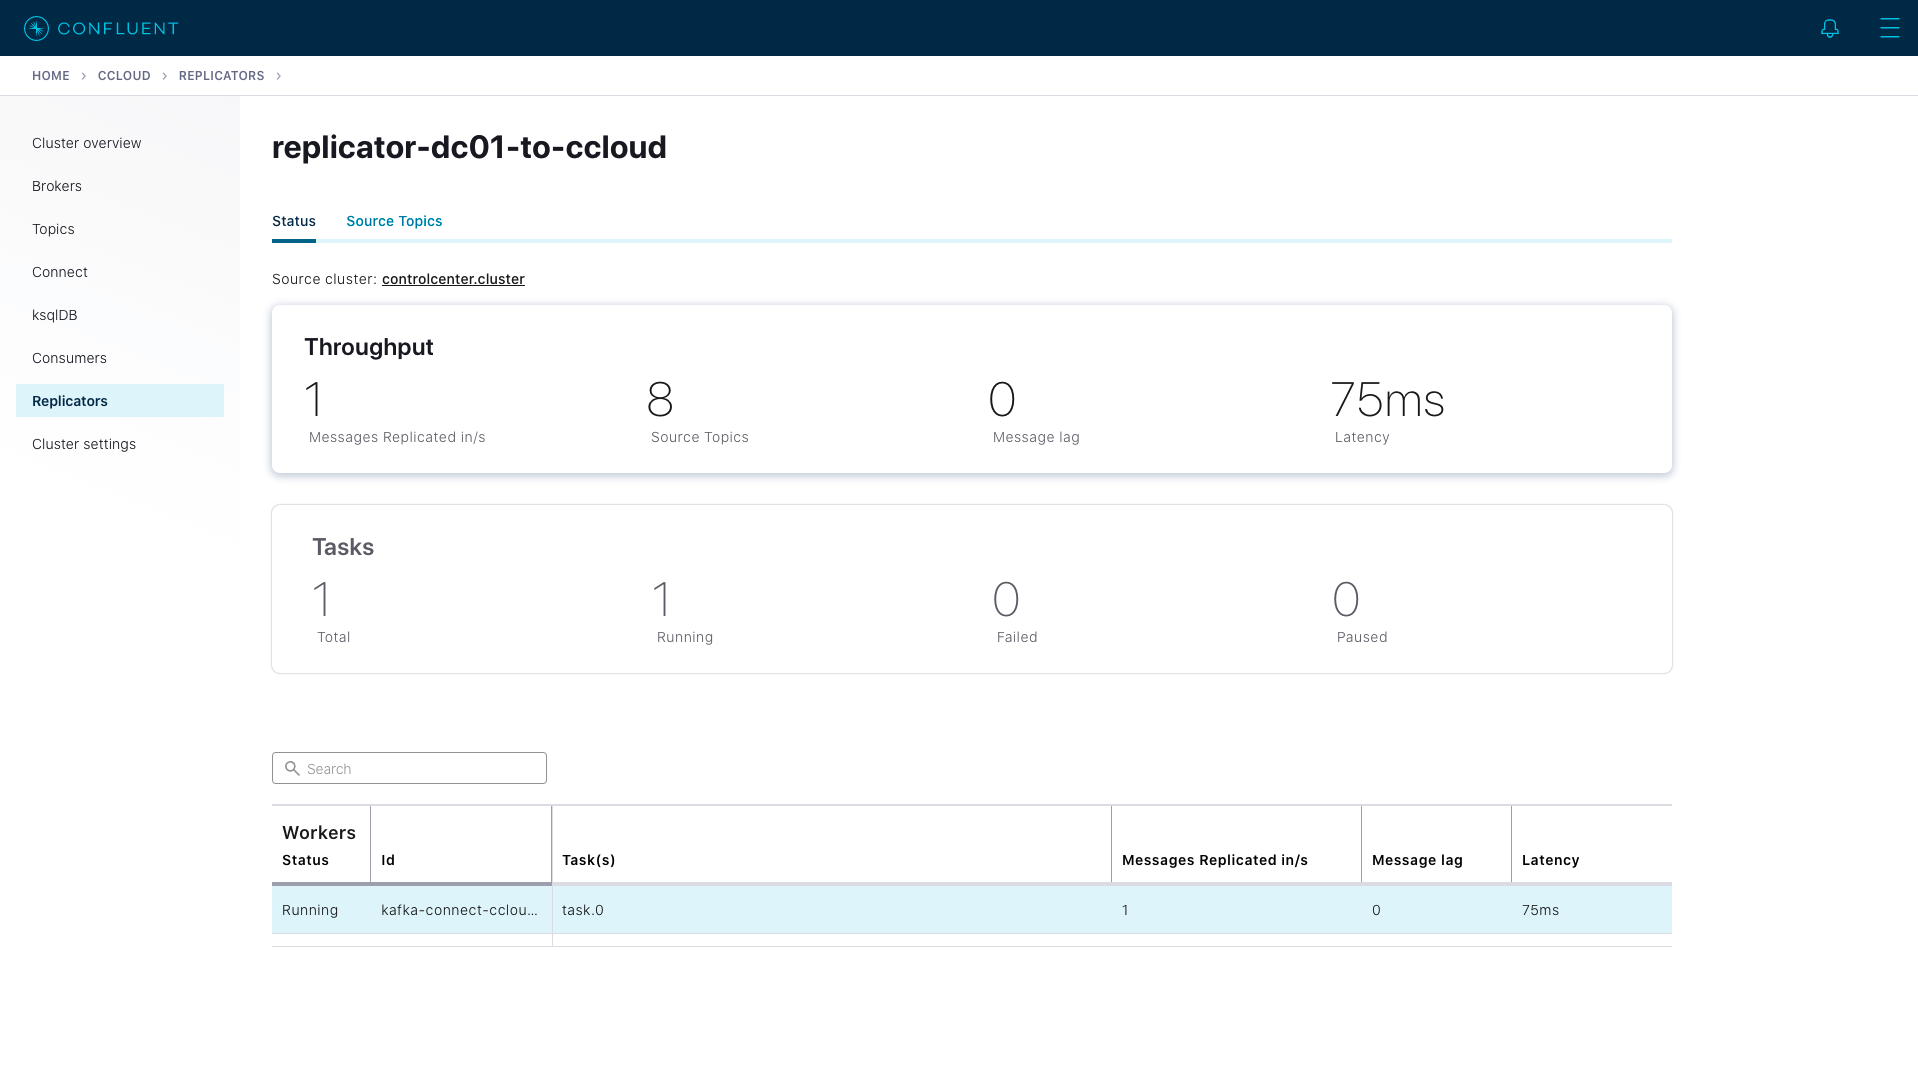Click the Confluent logo

pos(101,28)
